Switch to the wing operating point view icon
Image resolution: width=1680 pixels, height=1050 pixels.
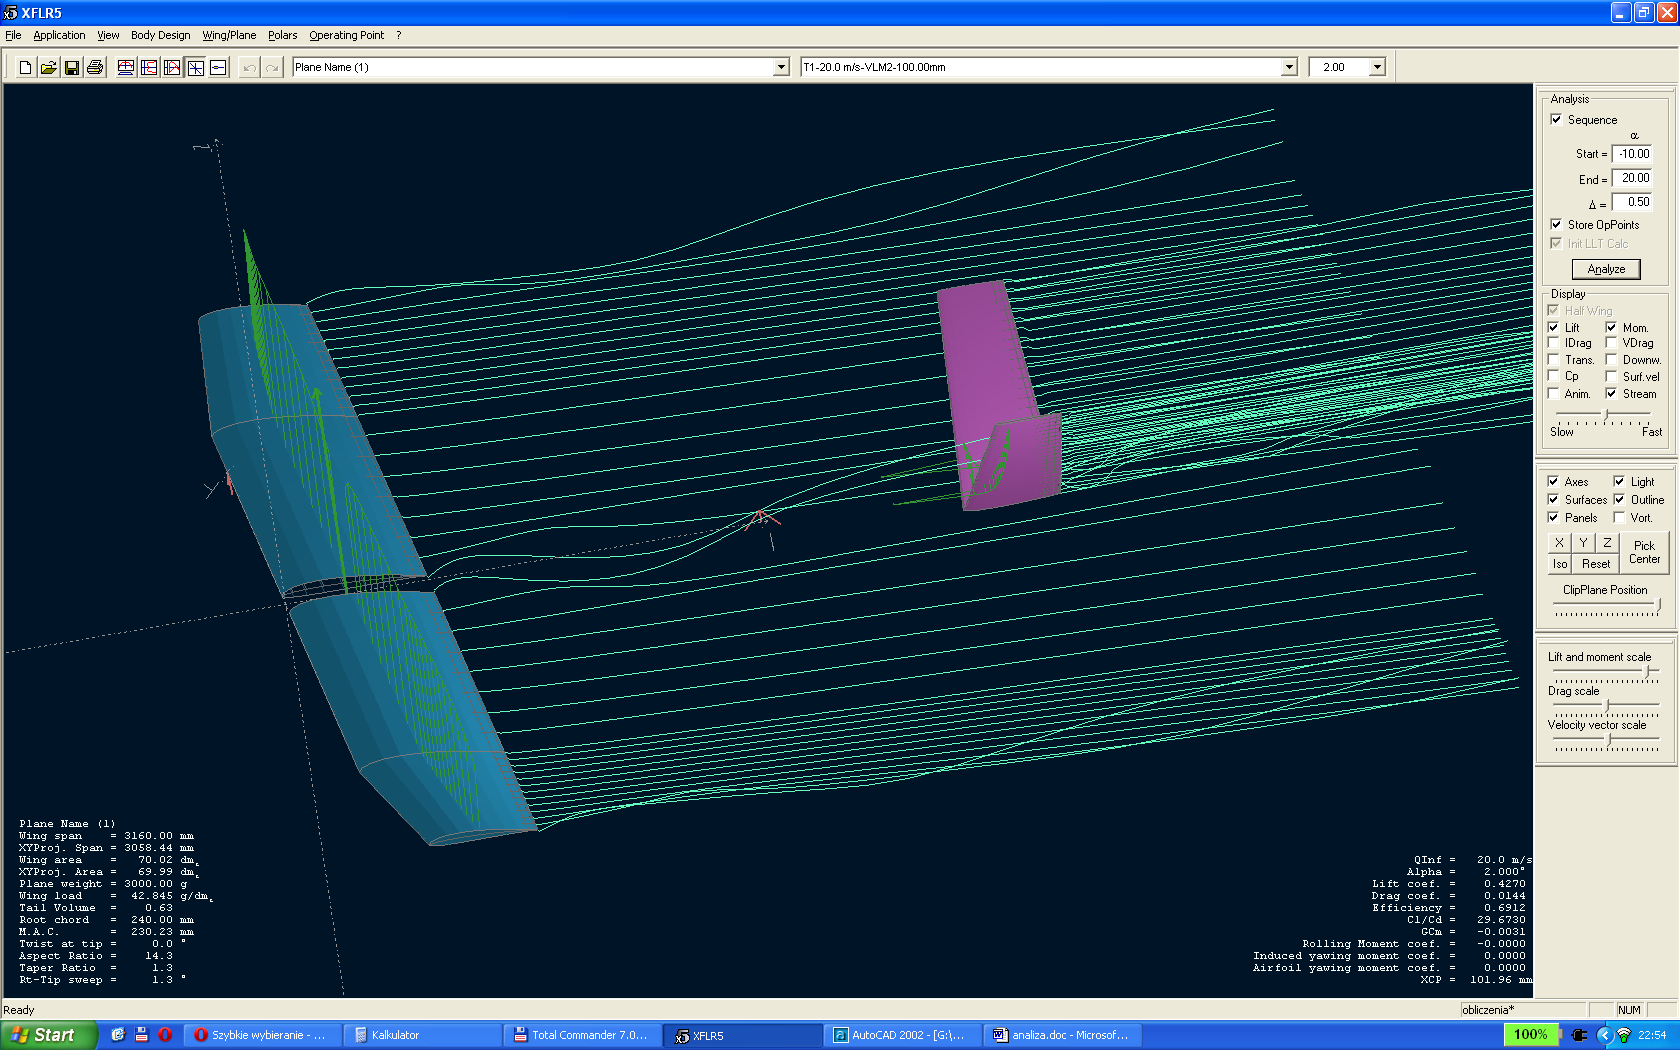click(x=126, y=67)
